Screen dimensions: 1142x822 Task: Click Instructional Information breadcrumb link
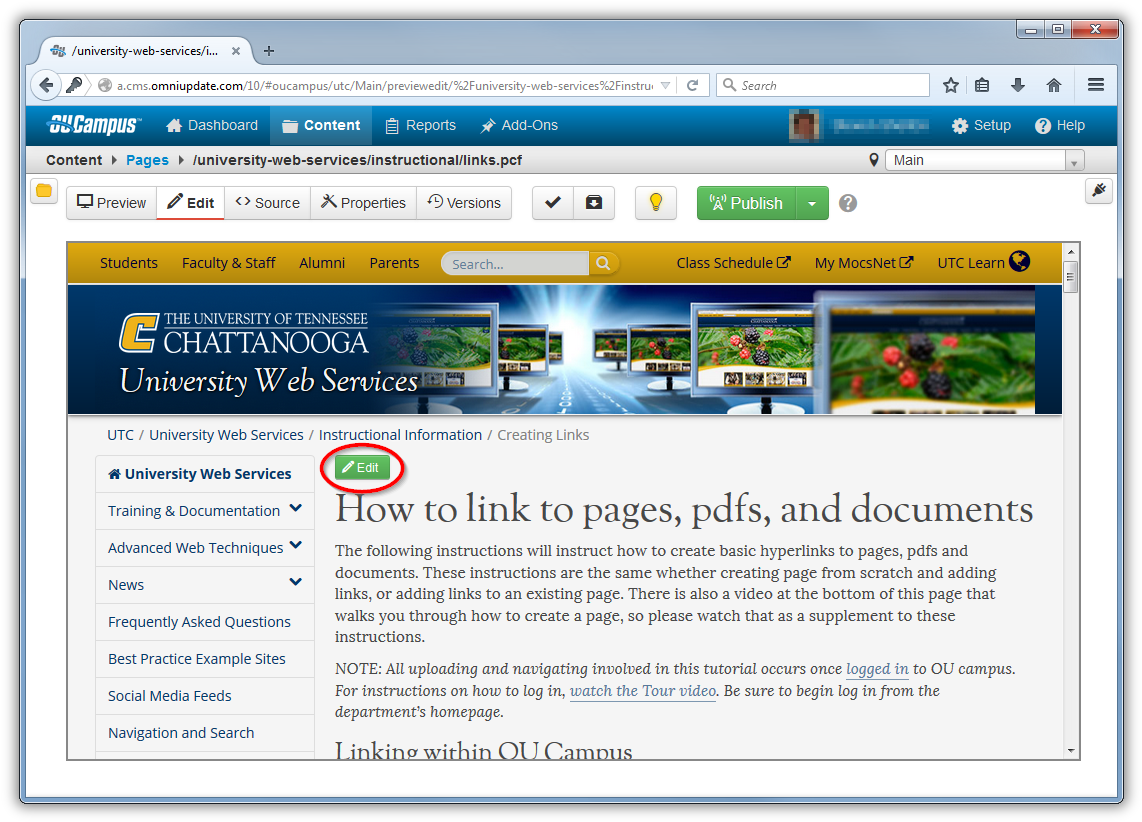(401, 435)
